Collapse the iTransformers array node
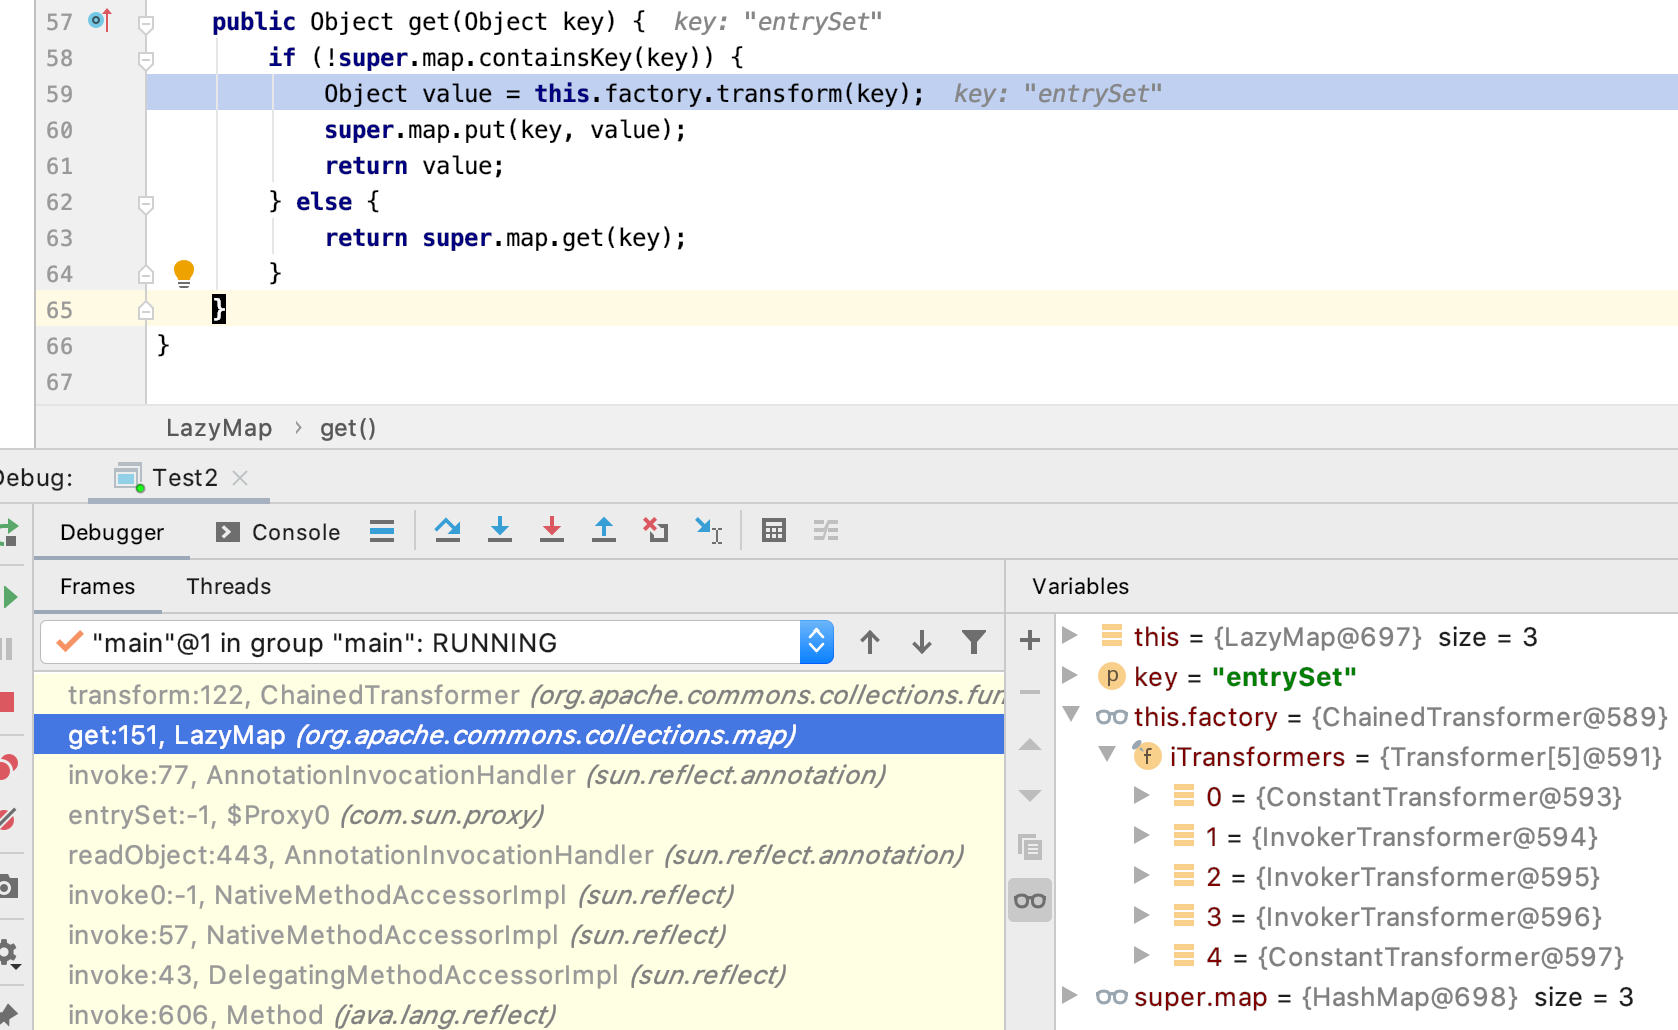This screenshot has height=1030, width=1678. point(1107,754)
